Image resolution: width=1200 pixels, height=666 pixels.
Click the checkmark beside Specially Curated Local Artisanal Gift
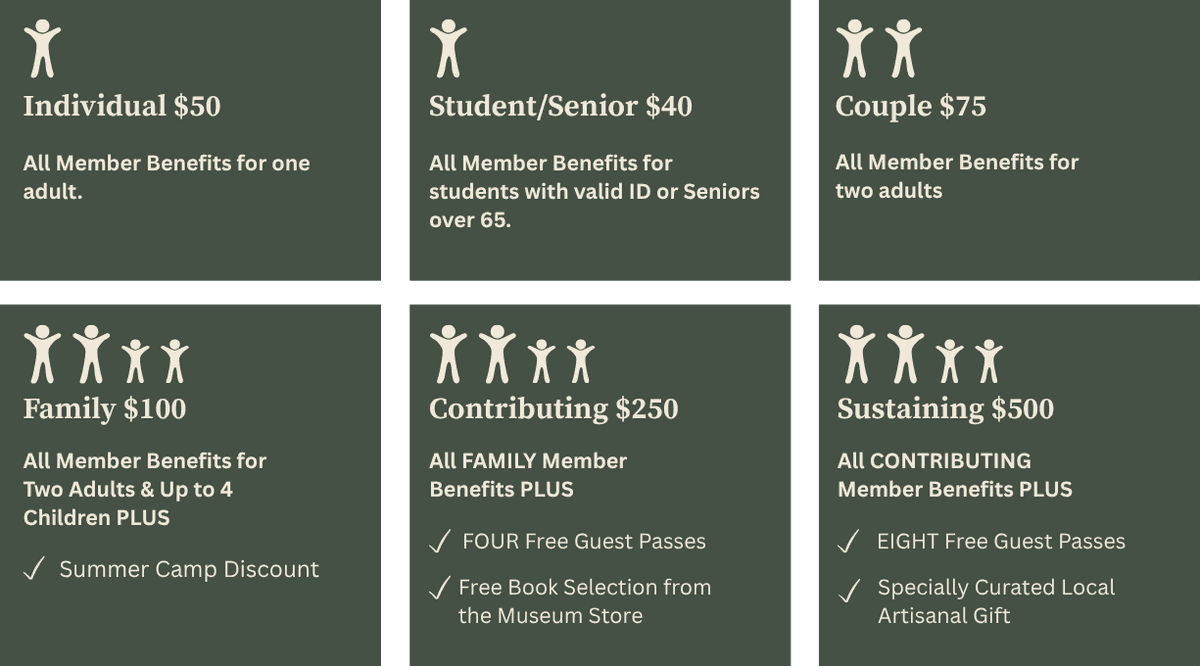click(847, 590)
